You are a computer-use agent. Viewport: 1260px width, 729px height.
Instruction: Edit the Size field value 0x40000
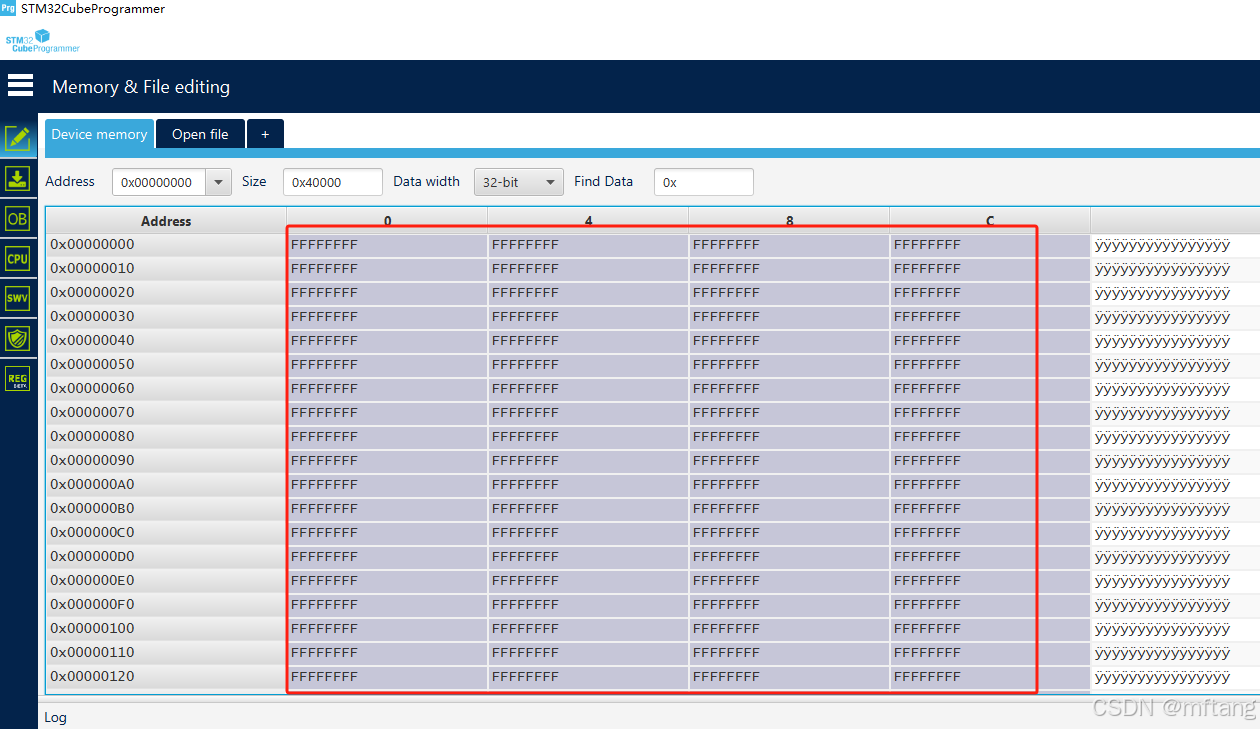click(332, 182)
